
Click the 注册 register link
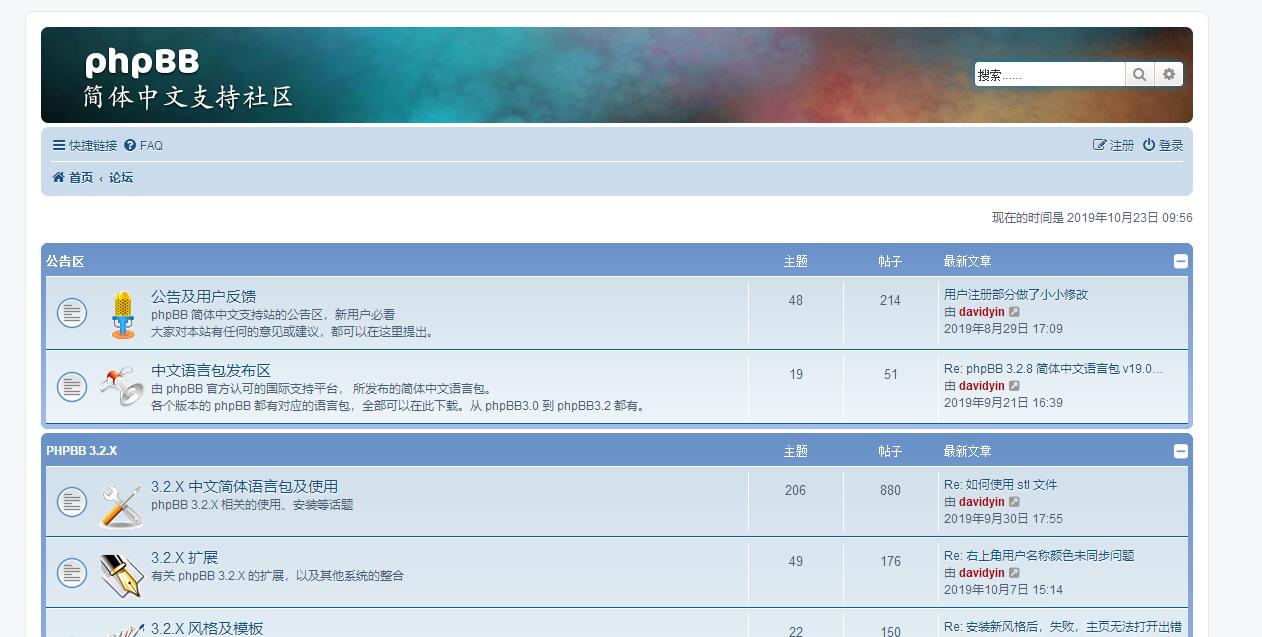[x=1114, y=145]
